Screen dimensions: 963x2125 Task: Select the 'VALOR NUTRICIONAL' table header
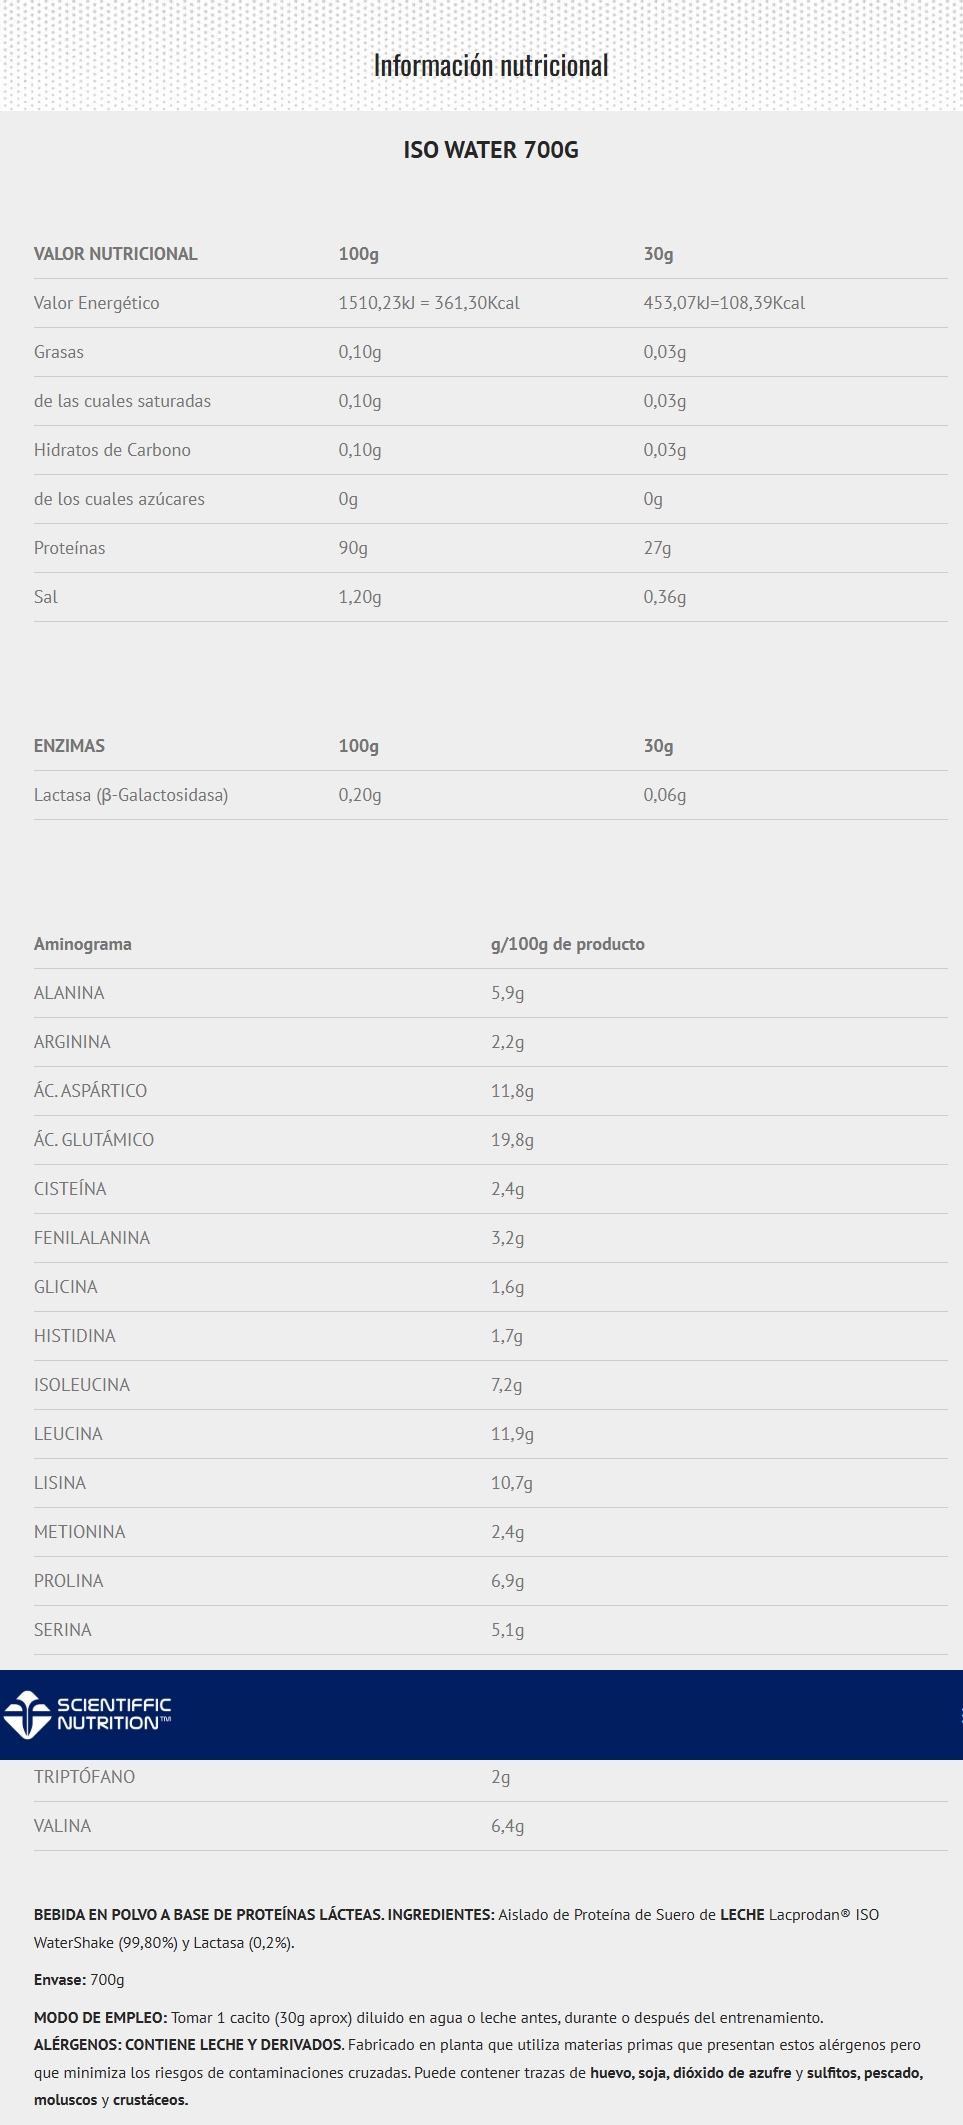(115, 254)
